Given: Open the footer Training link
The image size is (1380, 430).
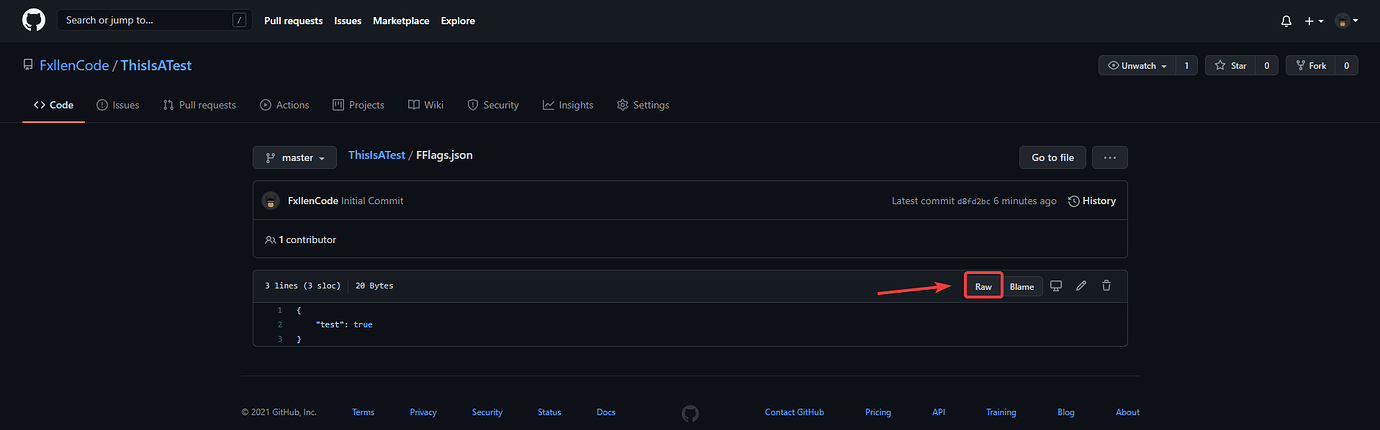Looking at the screenshot, I should point(1001,412).
